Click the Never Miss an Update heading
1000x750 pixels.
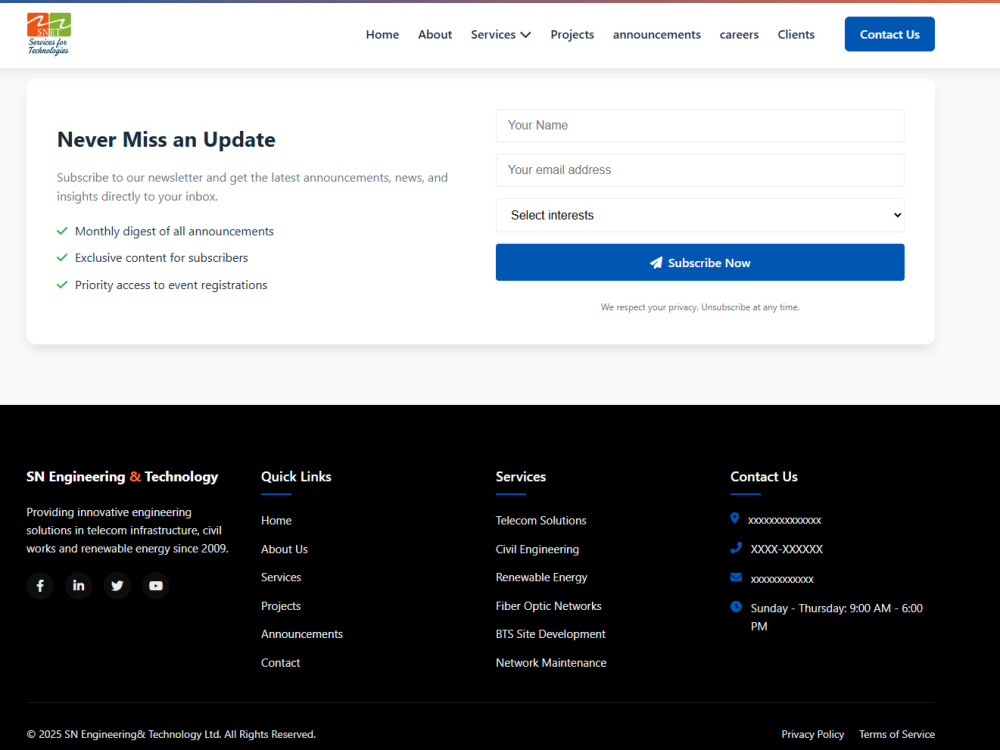click(x=166, y=140)
